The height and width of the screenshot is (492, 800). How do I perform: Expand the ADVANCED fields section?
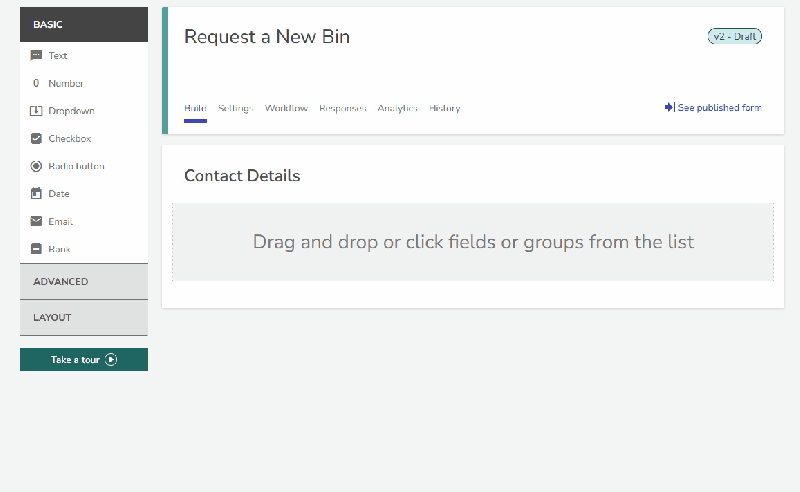click(84, 282)
